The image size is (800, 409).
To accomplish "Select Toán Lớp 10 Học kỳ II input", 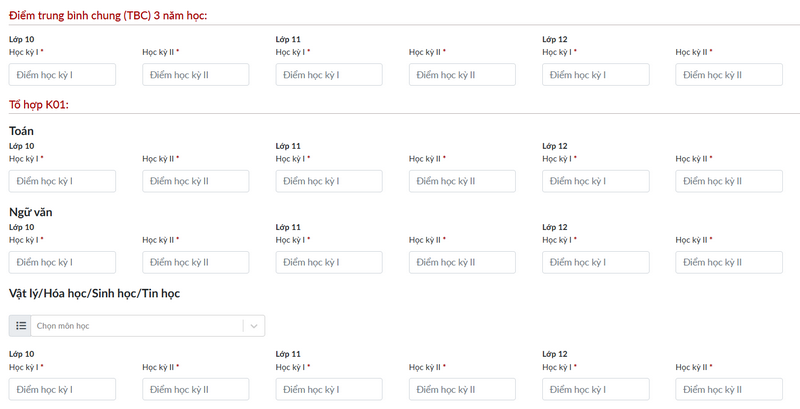I will (x=196, y=181).
